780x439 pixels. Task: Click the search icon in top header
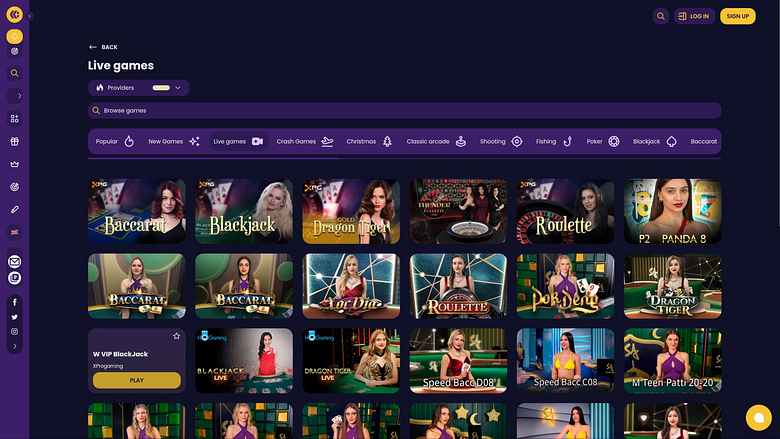point(661,16)
